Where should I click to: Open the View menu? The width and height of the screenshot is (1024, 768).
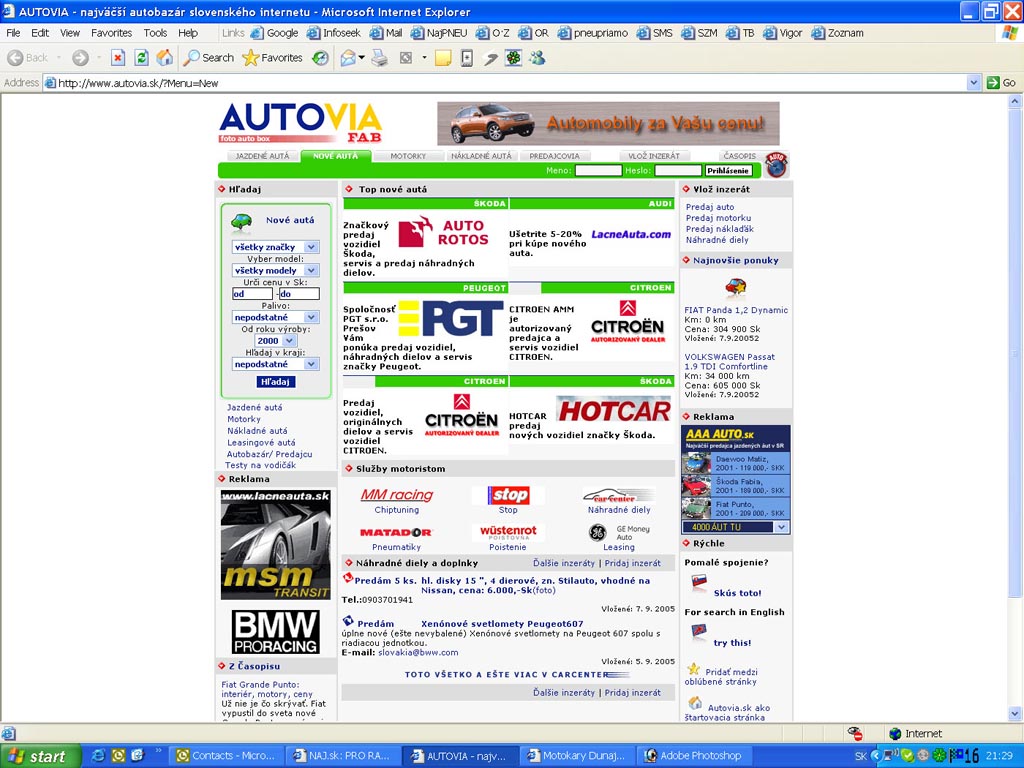(70, 33)
